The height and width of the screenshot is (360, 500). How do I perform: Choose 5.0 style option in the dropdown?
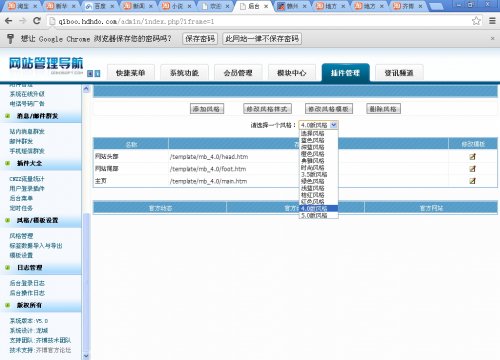pos(319,215)
